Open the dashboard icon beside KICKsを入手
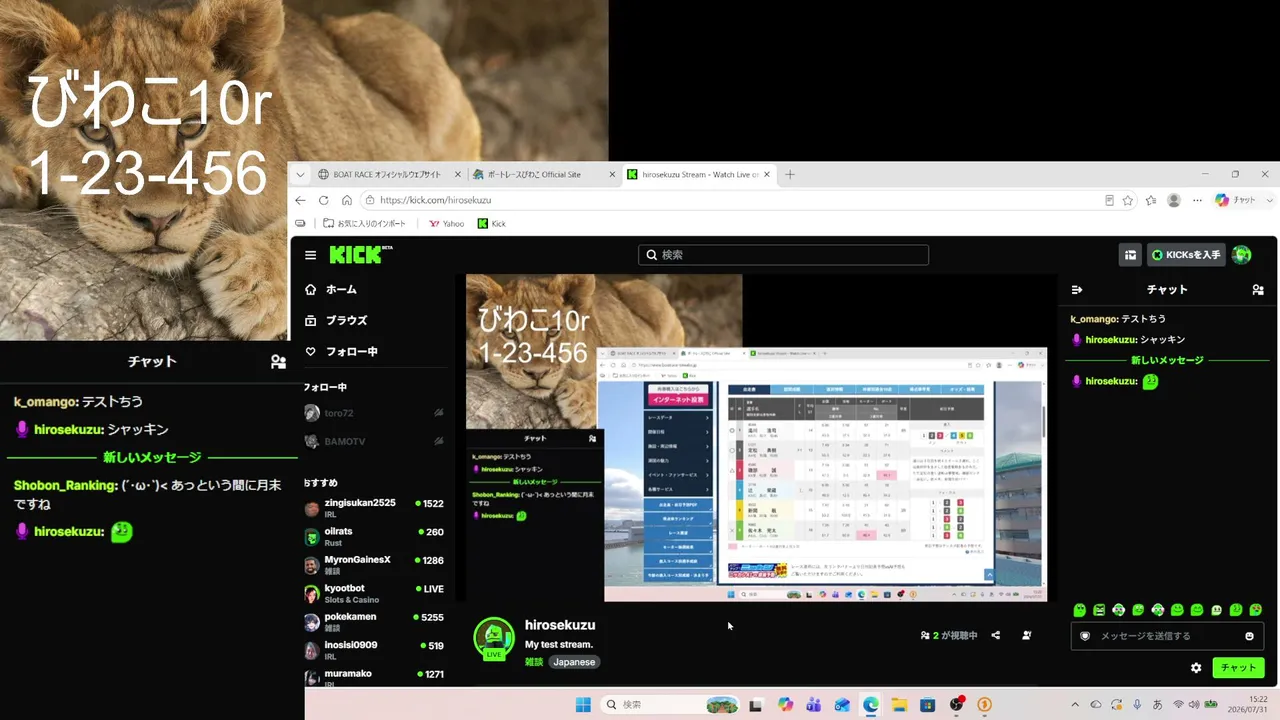Viewport: 1280px width, 720px height. [x=1130, y=255]
